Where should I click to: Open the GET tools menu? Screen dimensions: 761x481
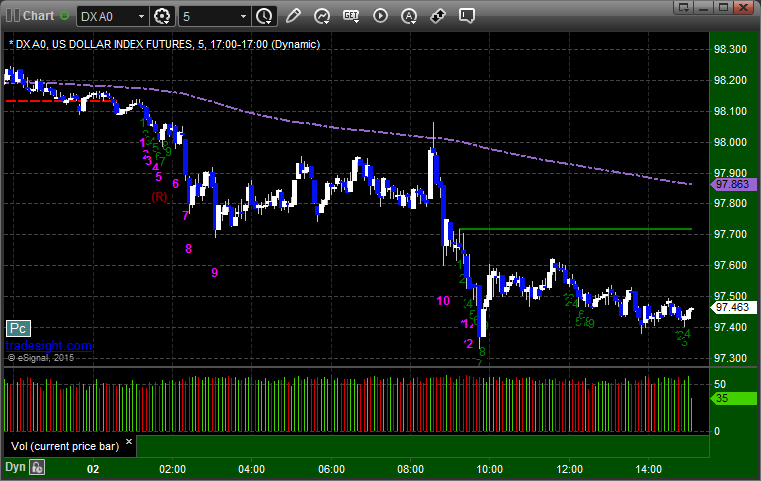tap(351, 16)
